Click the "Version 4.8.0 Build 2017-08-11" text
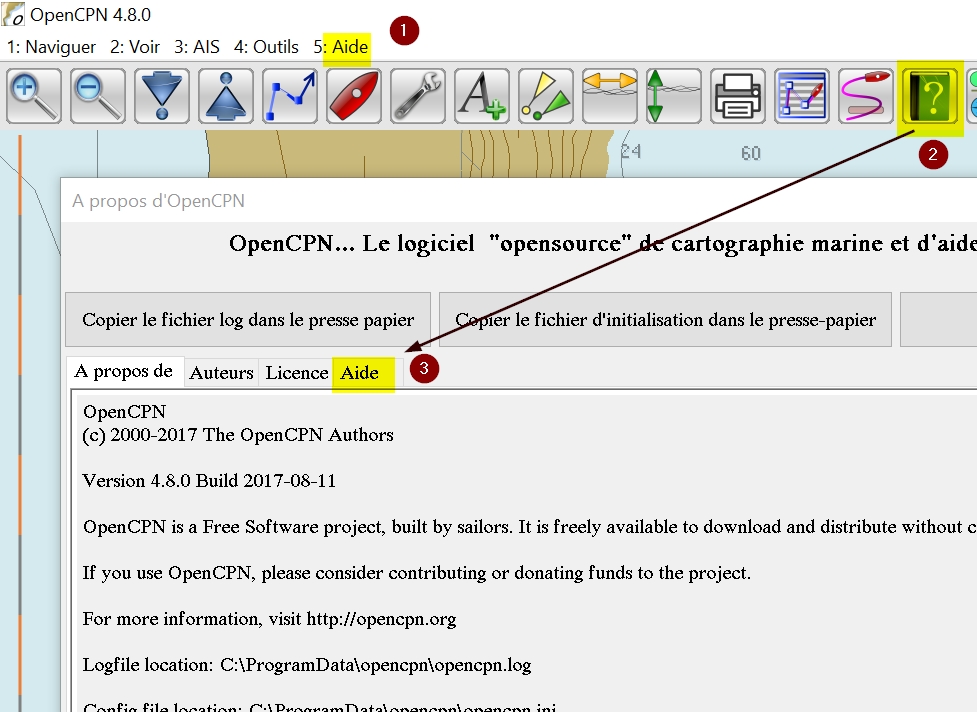 [x=209, y=481]
